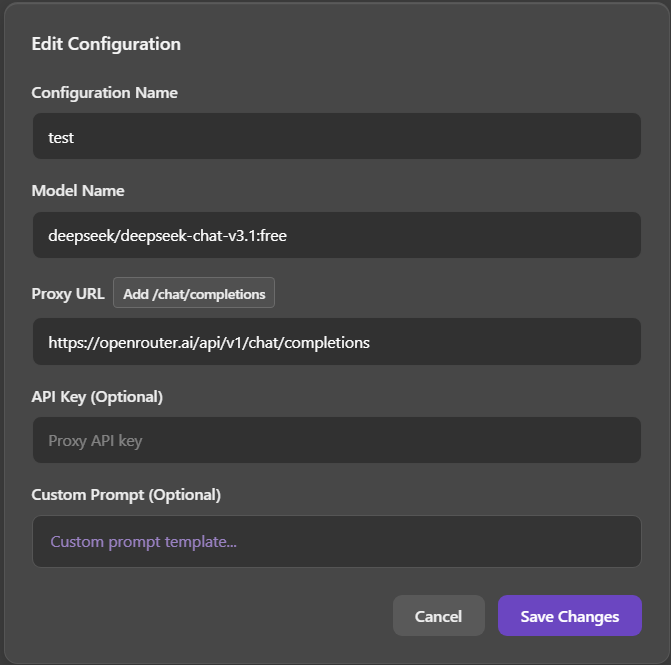Save the configuration with Save Changes
Image resolution: width=671 pixels, height=665 pixels.
coord(569,616)
